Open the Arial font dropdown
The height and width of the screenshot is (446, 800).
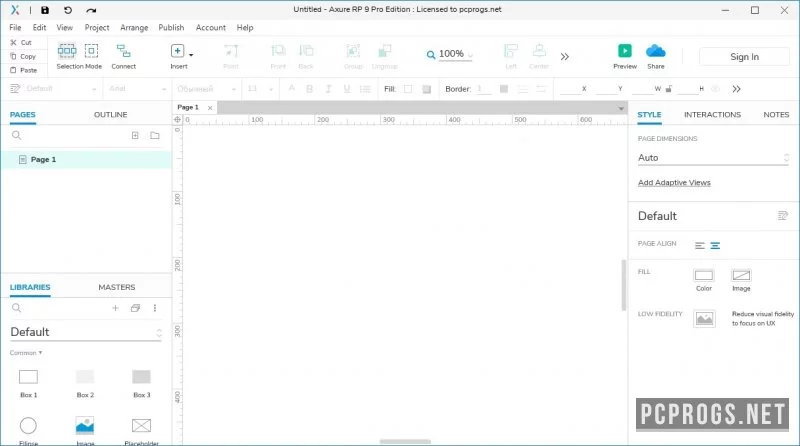pos(137,89)
